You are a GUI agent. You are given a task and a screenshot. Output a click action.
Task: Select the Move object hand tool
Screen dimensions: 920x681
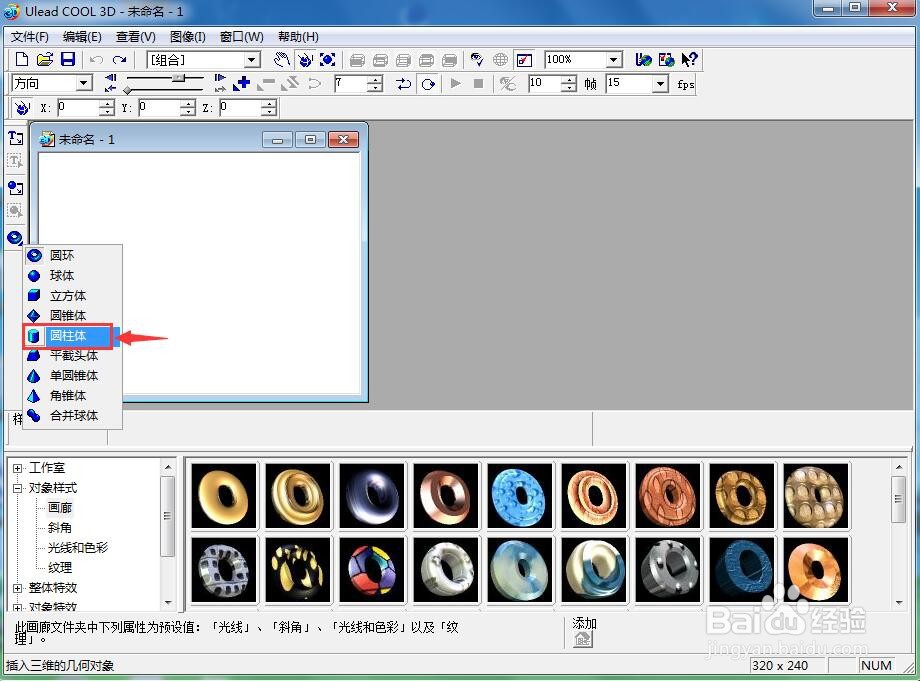pyautogui.click(x=282, y=59)
